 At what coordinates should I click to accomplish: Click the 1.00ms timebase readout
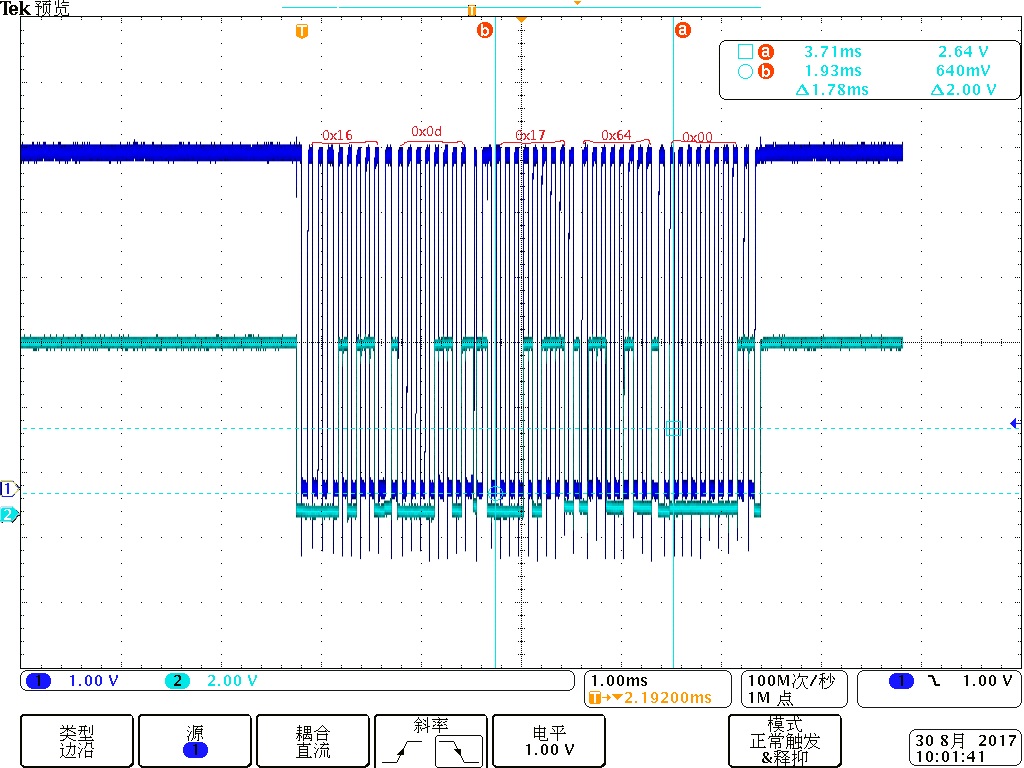[x=618, y=681]
